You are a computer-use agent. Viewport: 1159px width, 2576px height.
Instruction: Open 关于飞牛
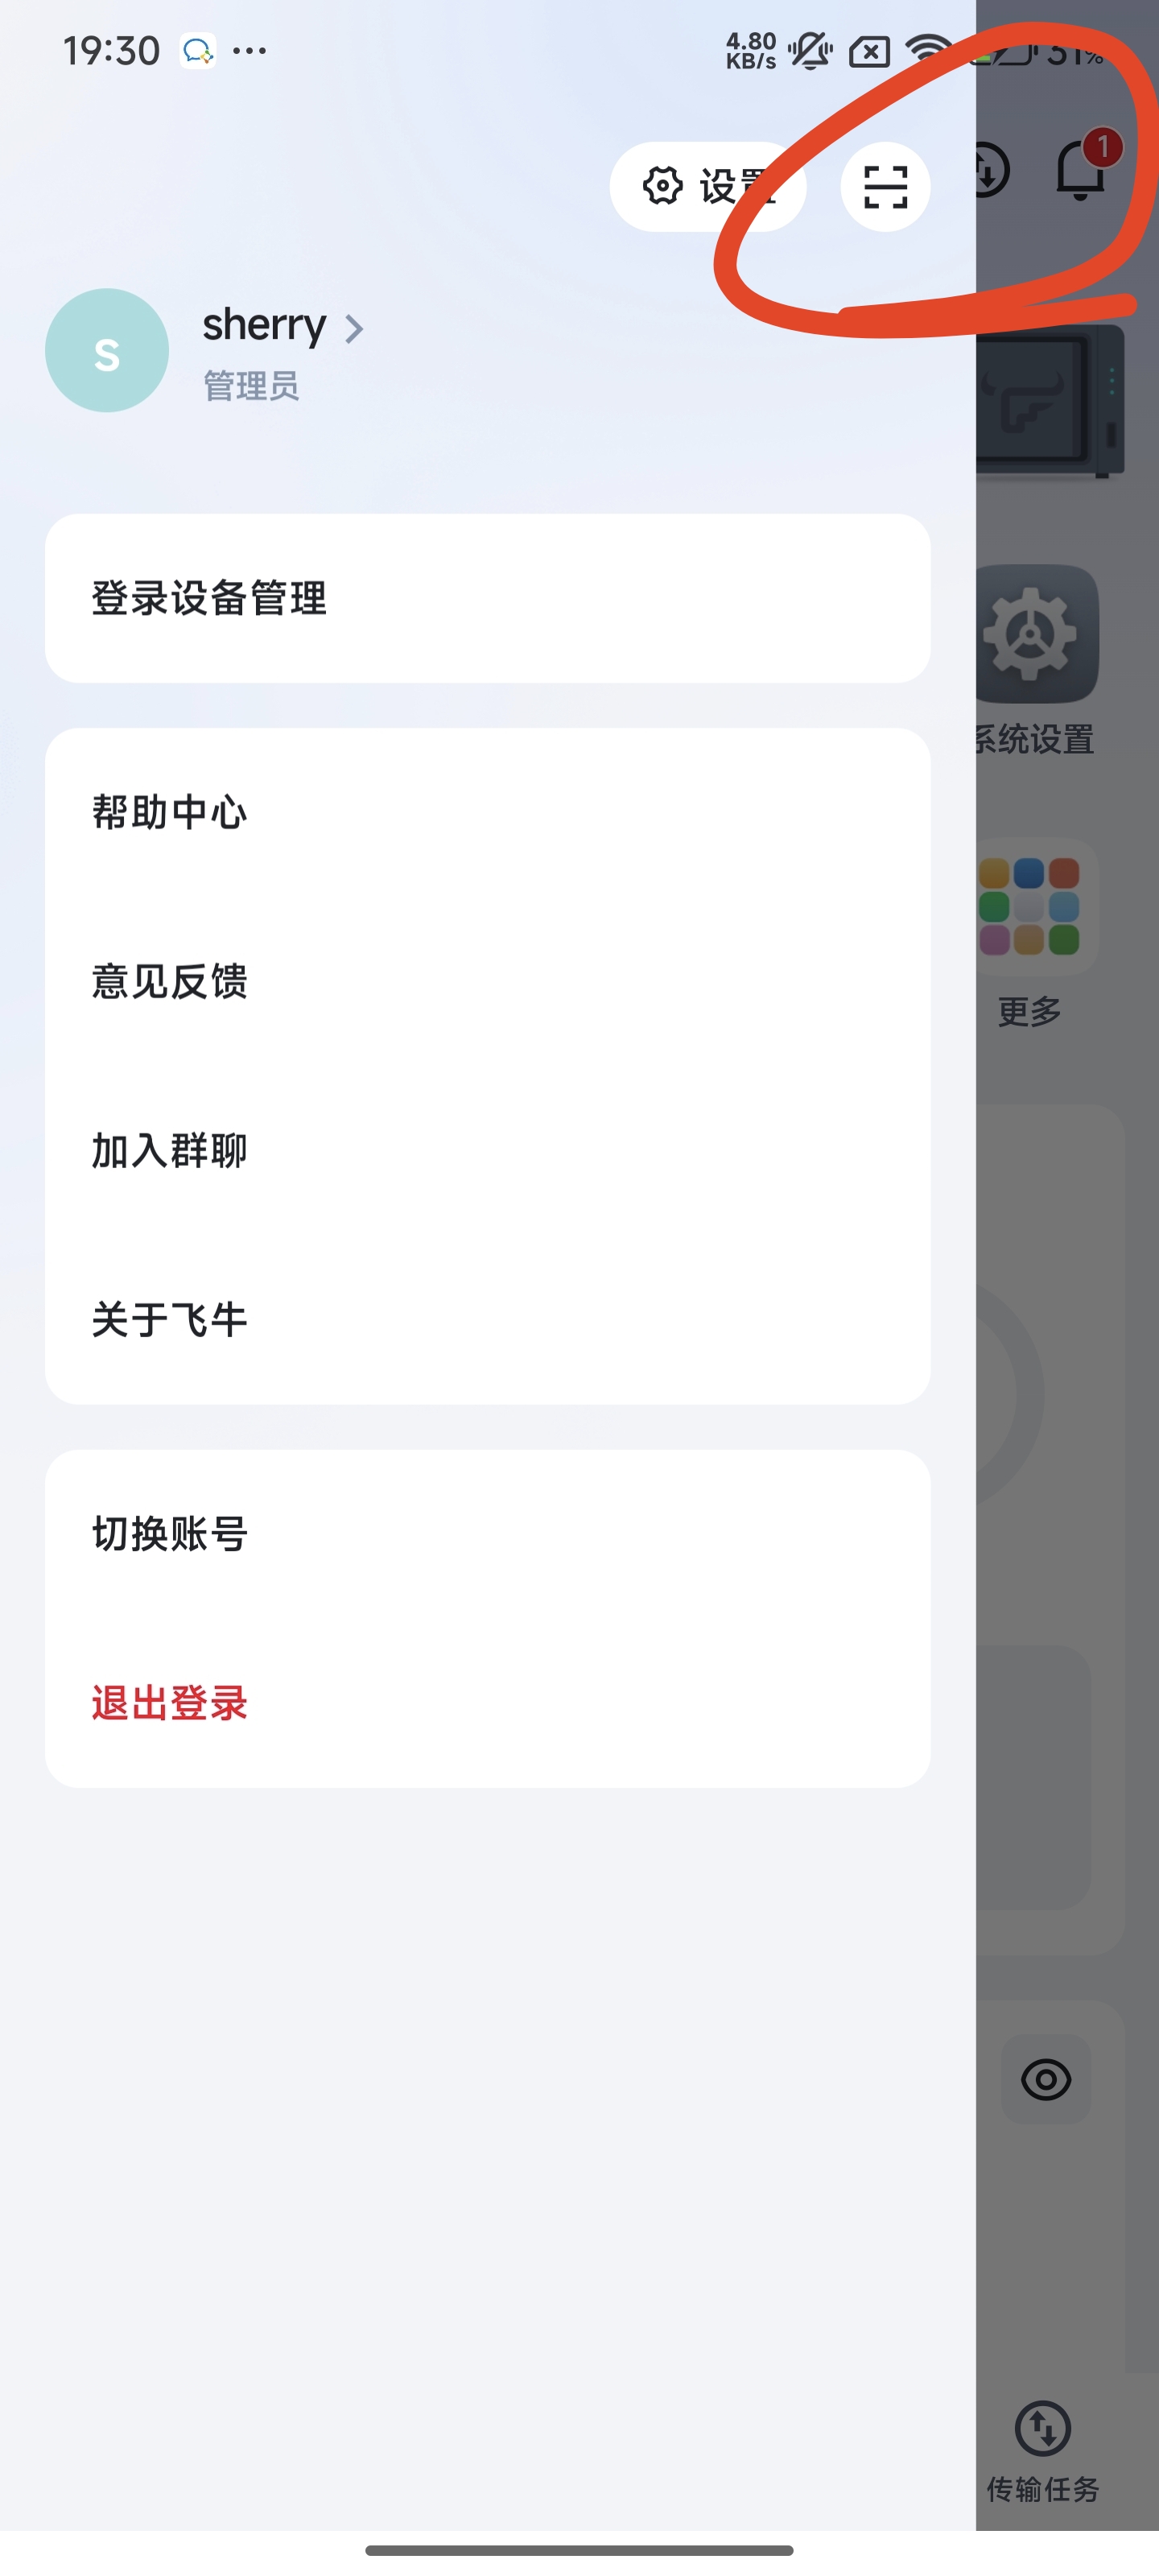click(488, 1319)
